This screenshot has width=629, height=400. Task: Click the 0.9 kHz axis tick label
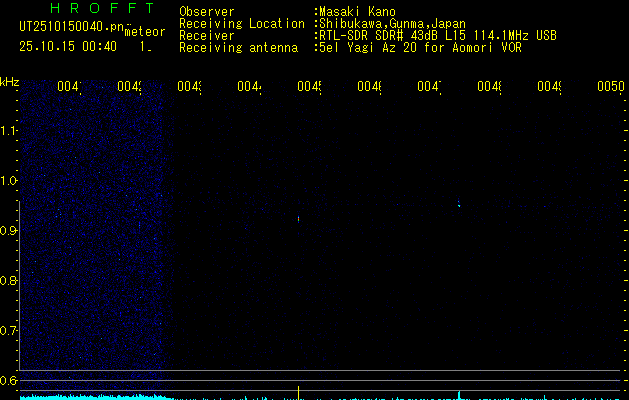(x=8, y=230)
